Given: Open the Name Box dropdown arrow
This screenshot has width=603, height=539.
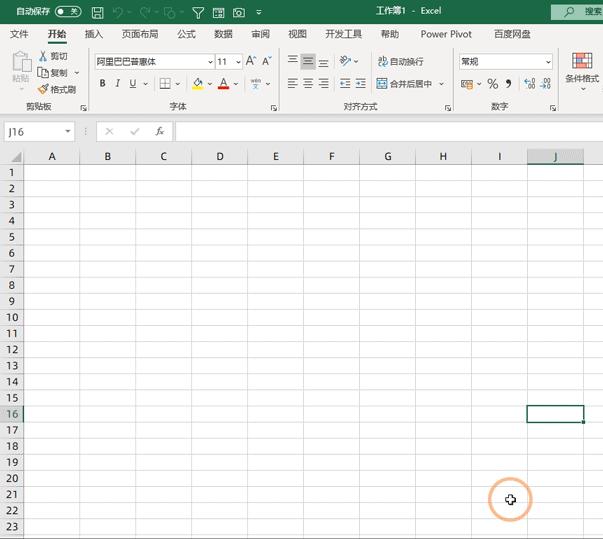Looking at the screenshot, I should coord(68,132).
